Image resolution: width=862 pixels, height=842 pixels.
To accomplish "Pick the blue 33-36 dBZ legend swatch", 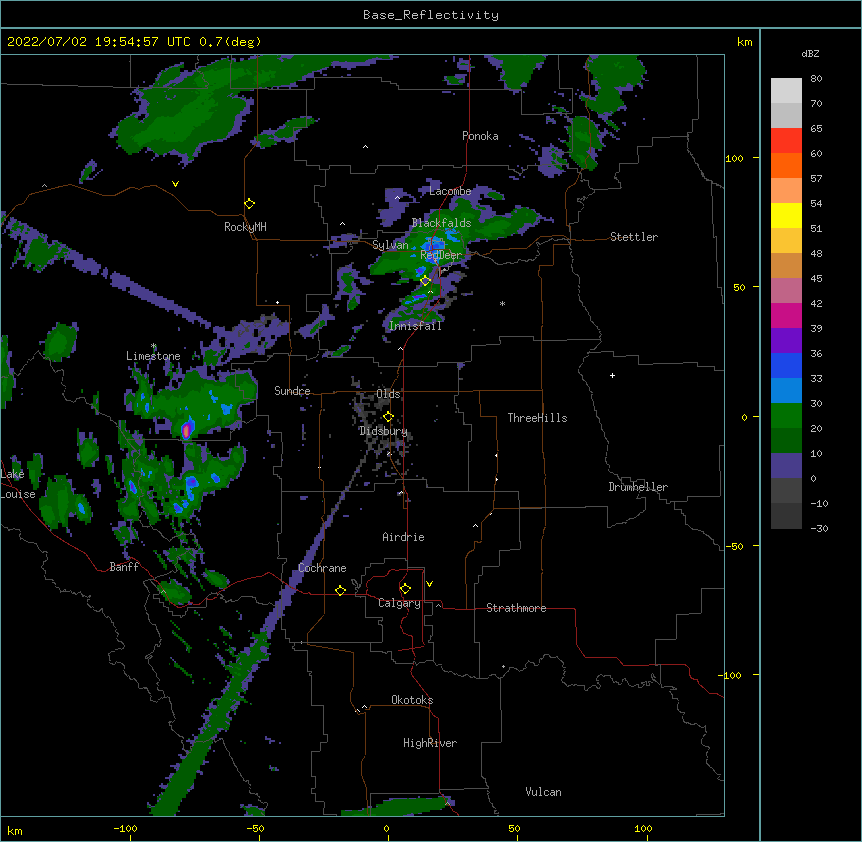I will (786, 365).
